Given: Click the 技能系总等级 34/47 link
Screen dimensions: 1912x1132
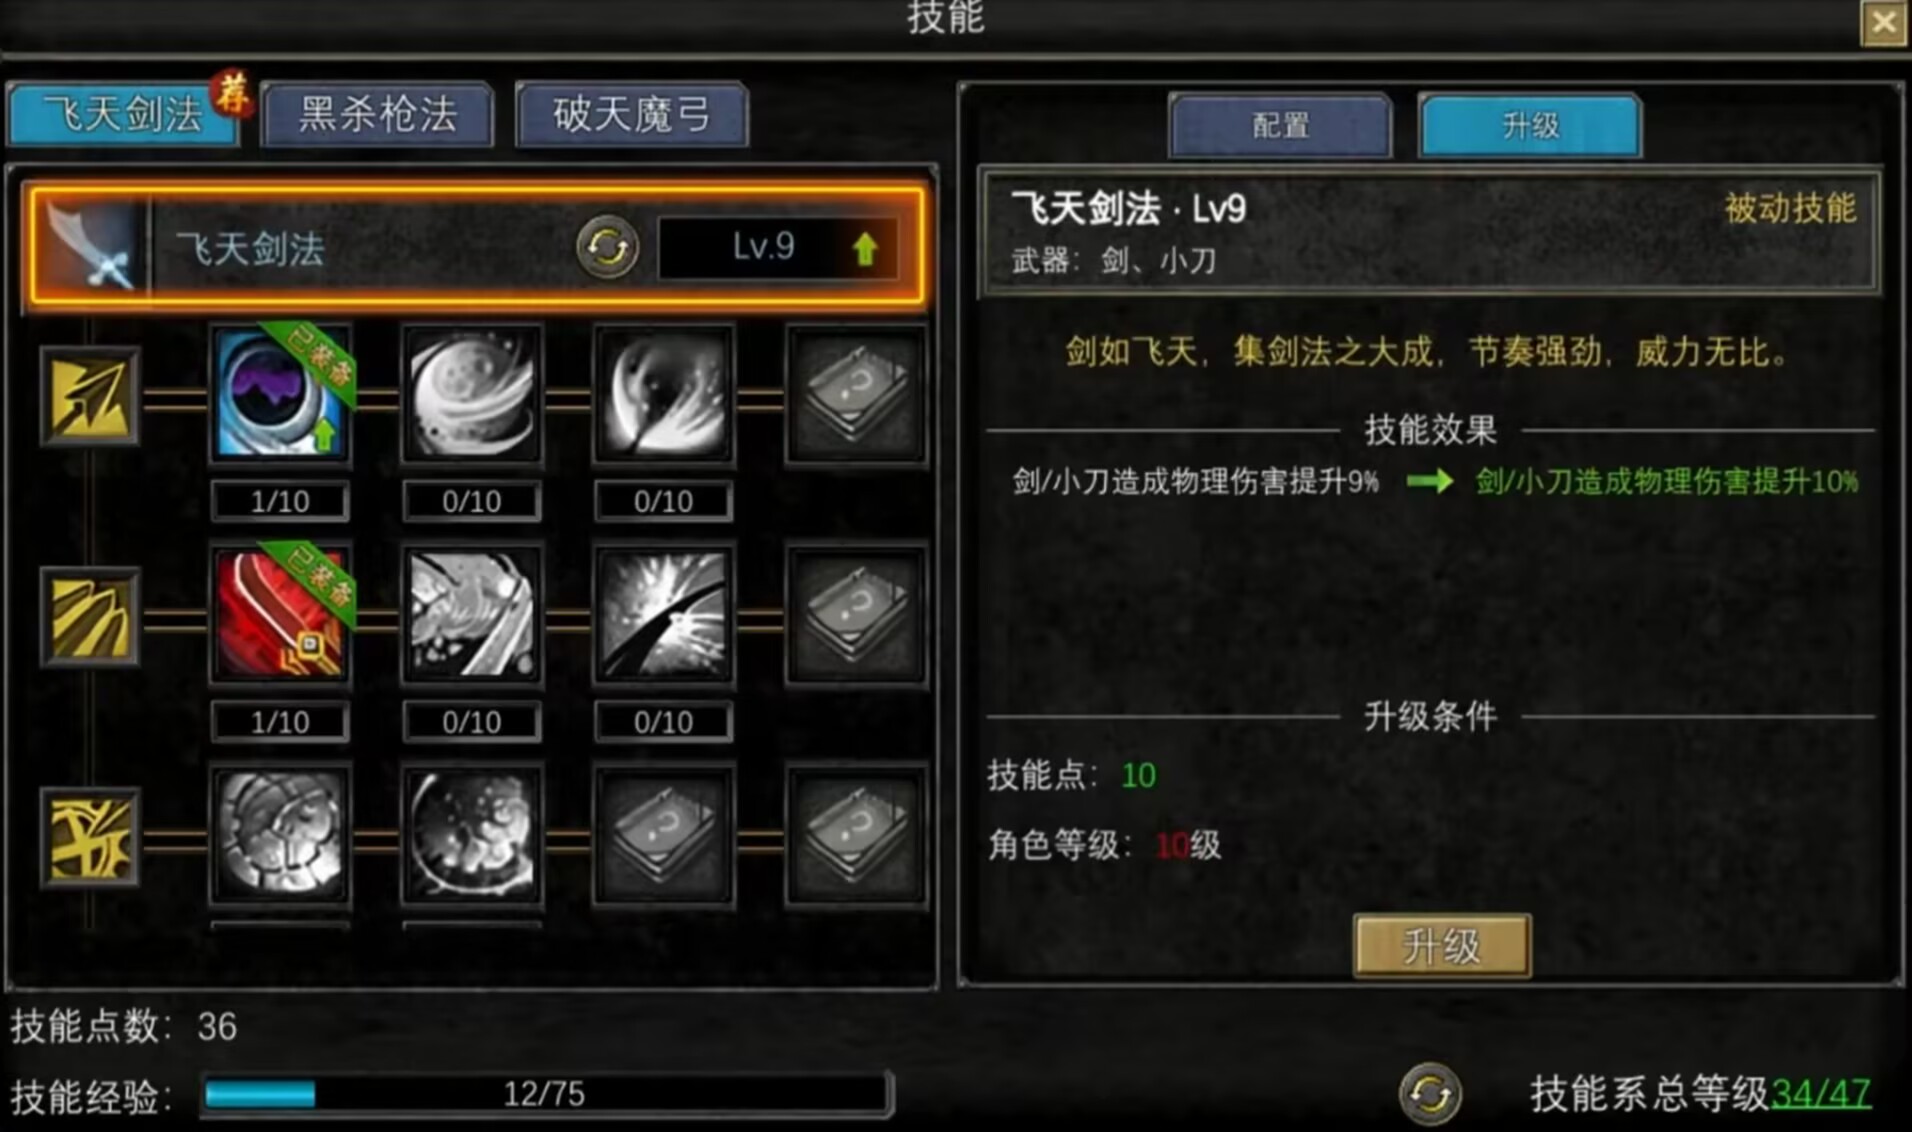Looking at the screenshot, I should point(1820,1094).
